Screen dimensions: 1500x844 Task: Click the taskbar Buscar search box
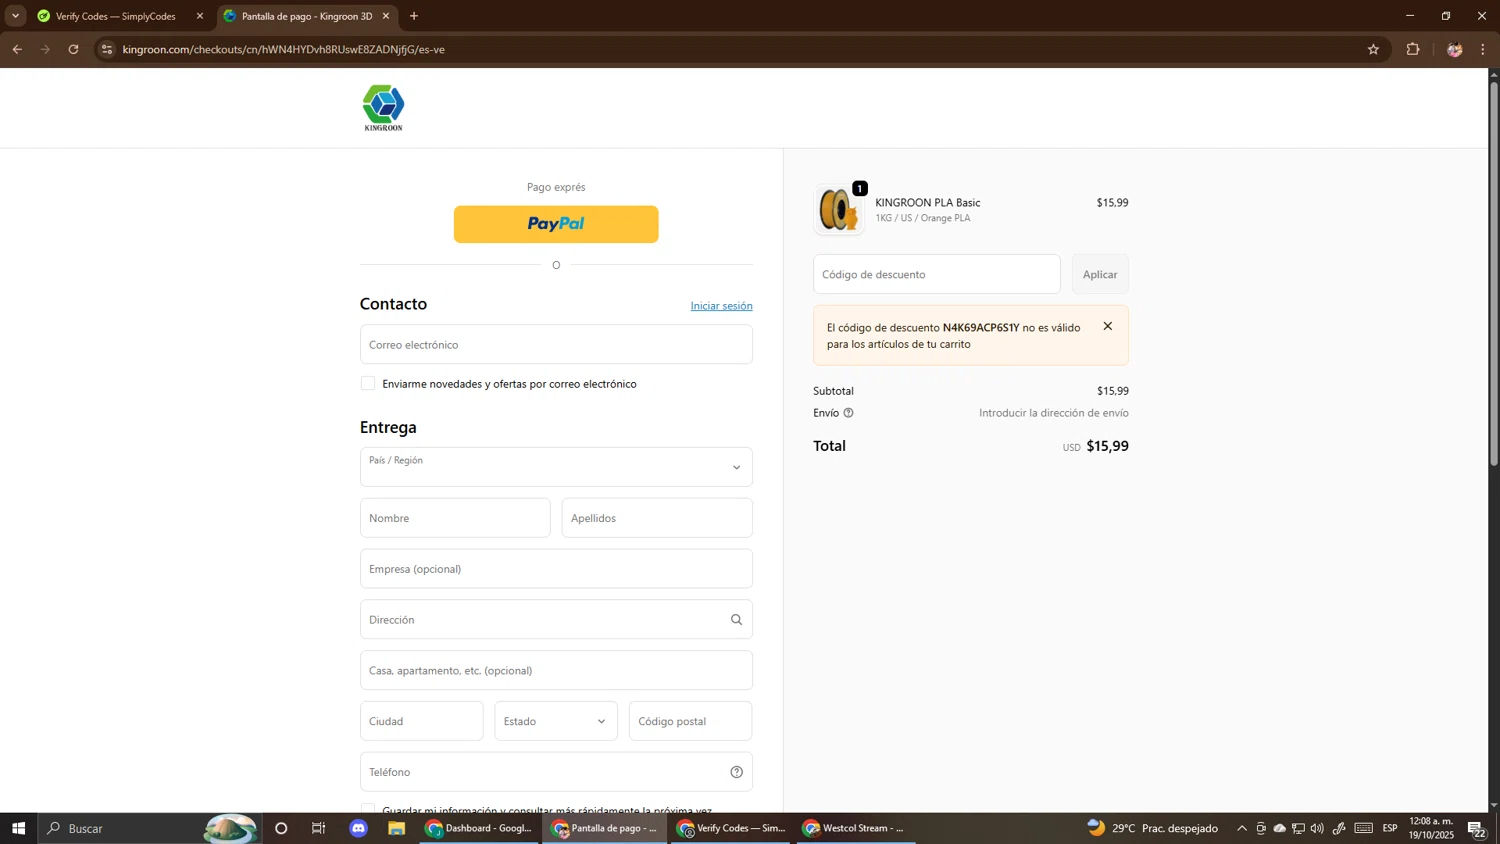tap(150, 828)
